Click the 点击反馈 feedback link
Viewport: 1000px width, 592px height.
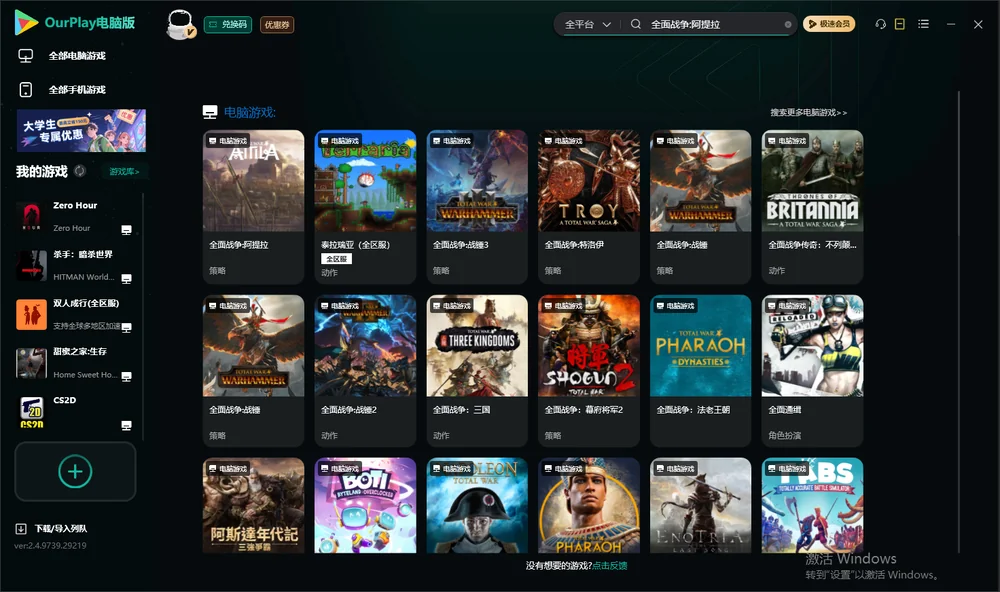[x=610, y=566]
